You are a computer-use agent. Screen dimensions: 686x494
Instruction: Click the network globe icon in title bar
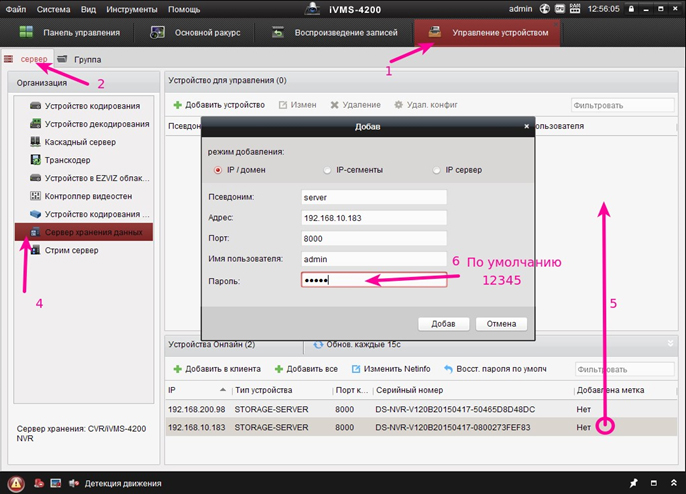click(544, 9)
